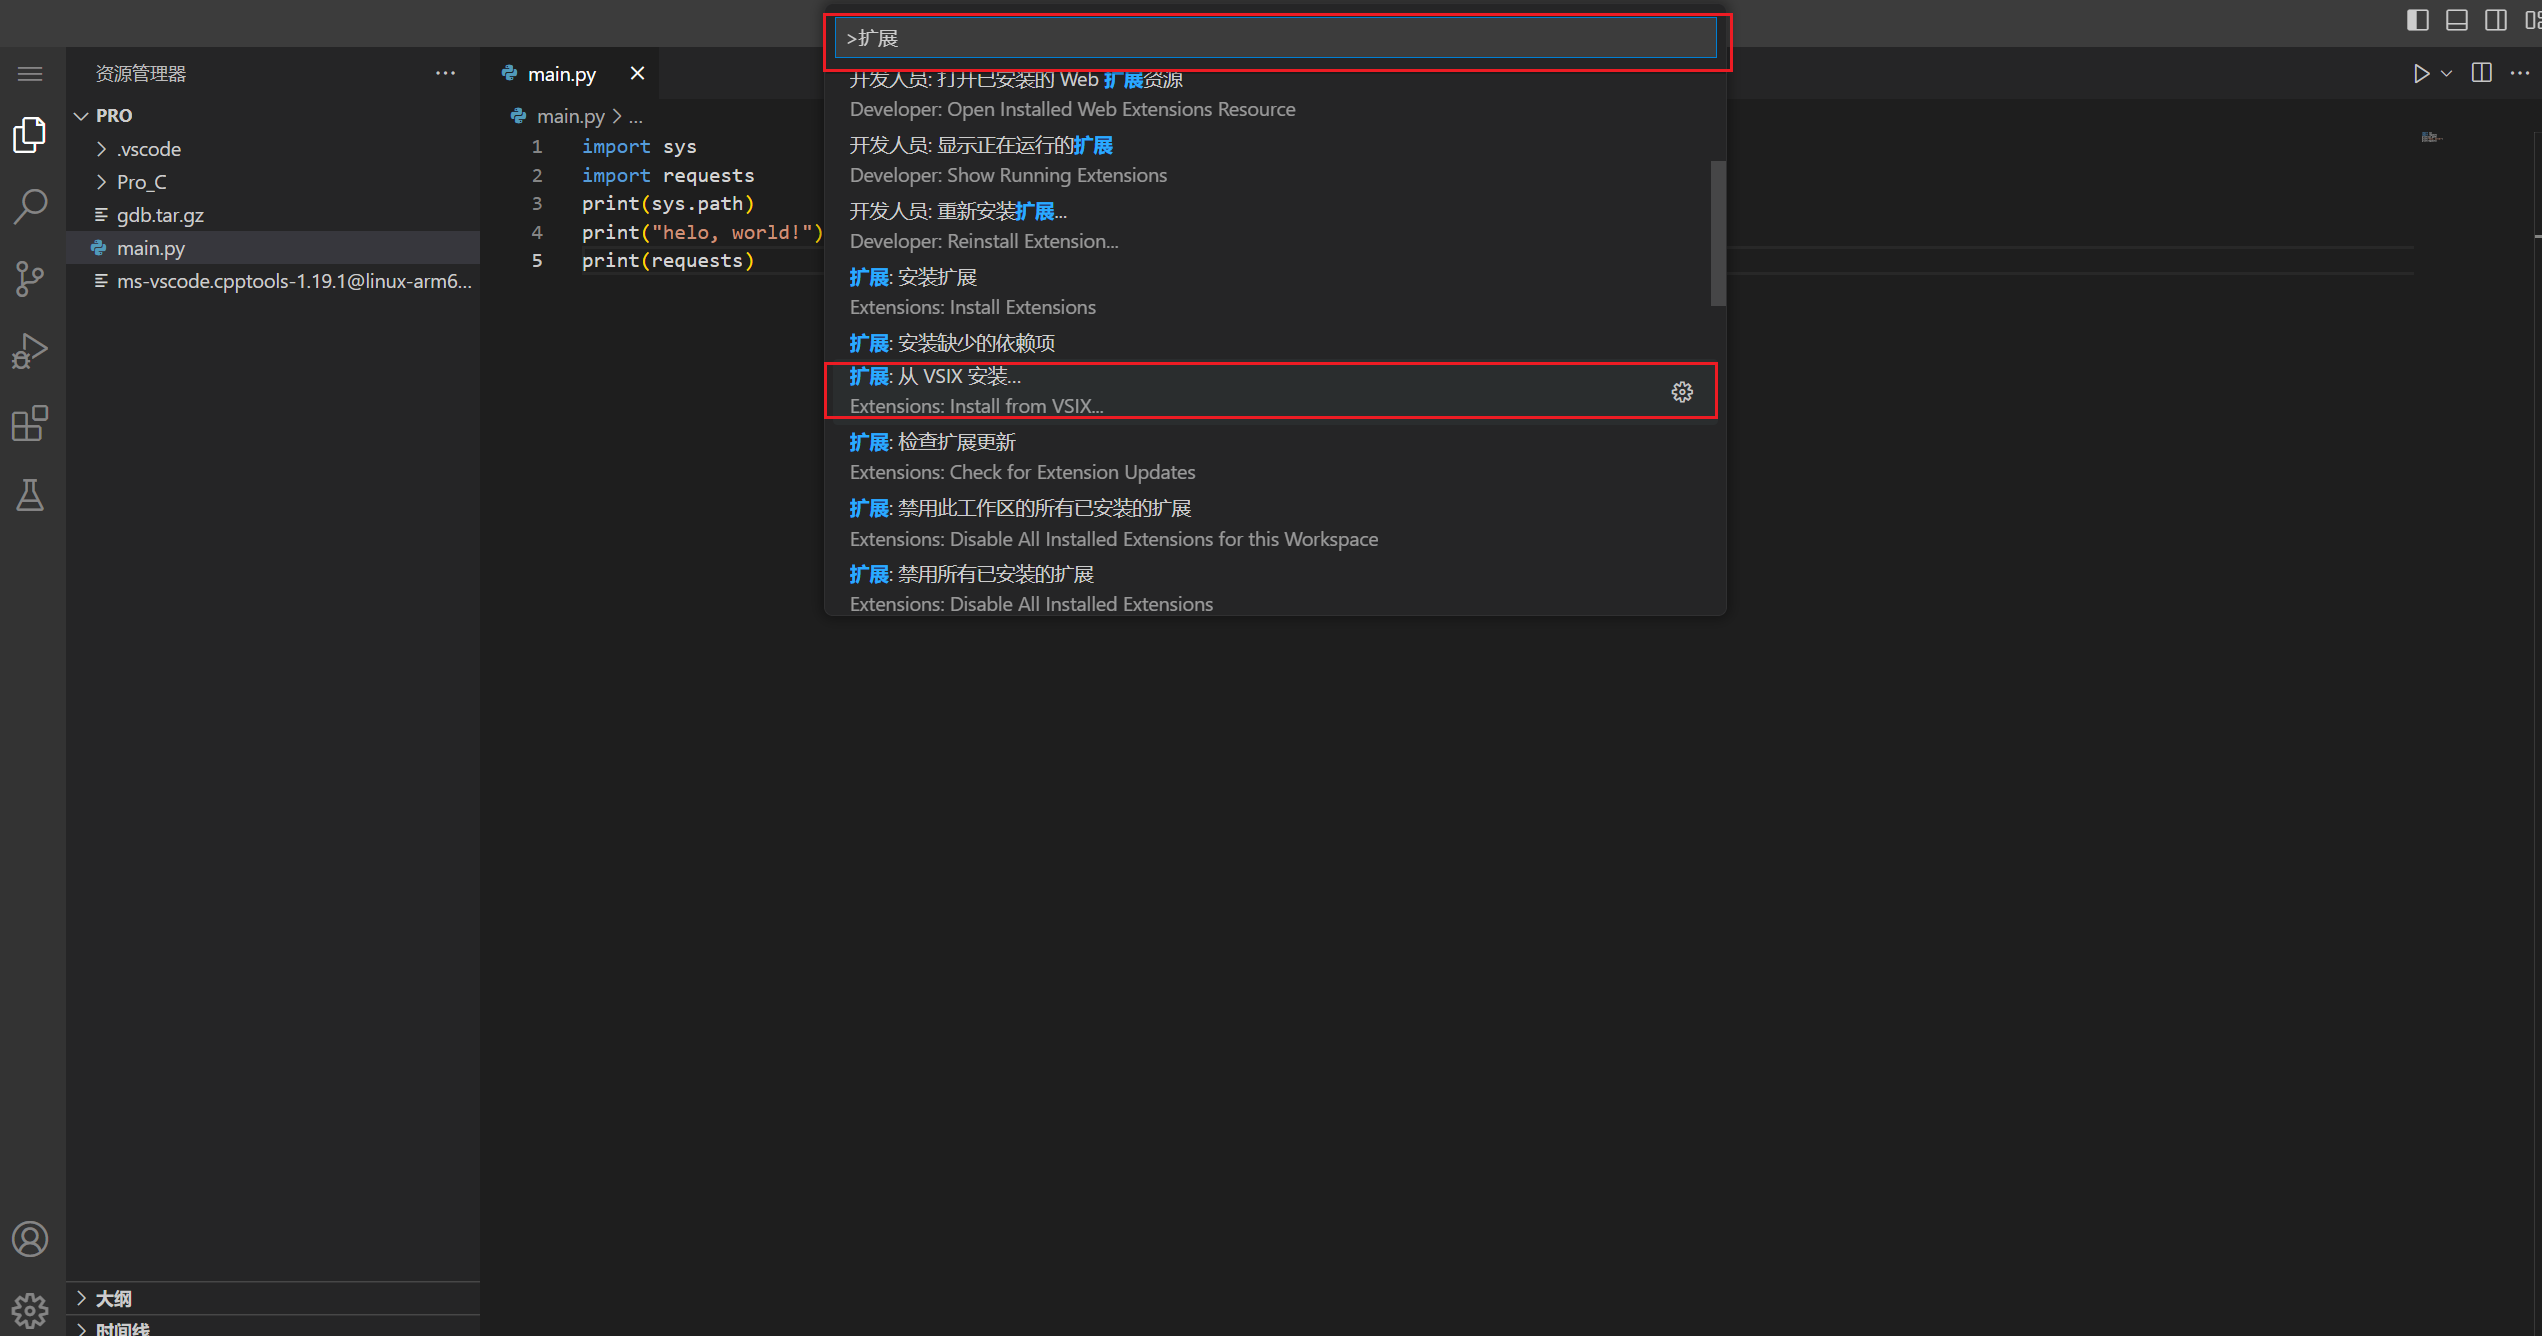This screenshot has height=1336, width=2542.
Task: Split the editor to the right
Action: [x=2482, y=73]
